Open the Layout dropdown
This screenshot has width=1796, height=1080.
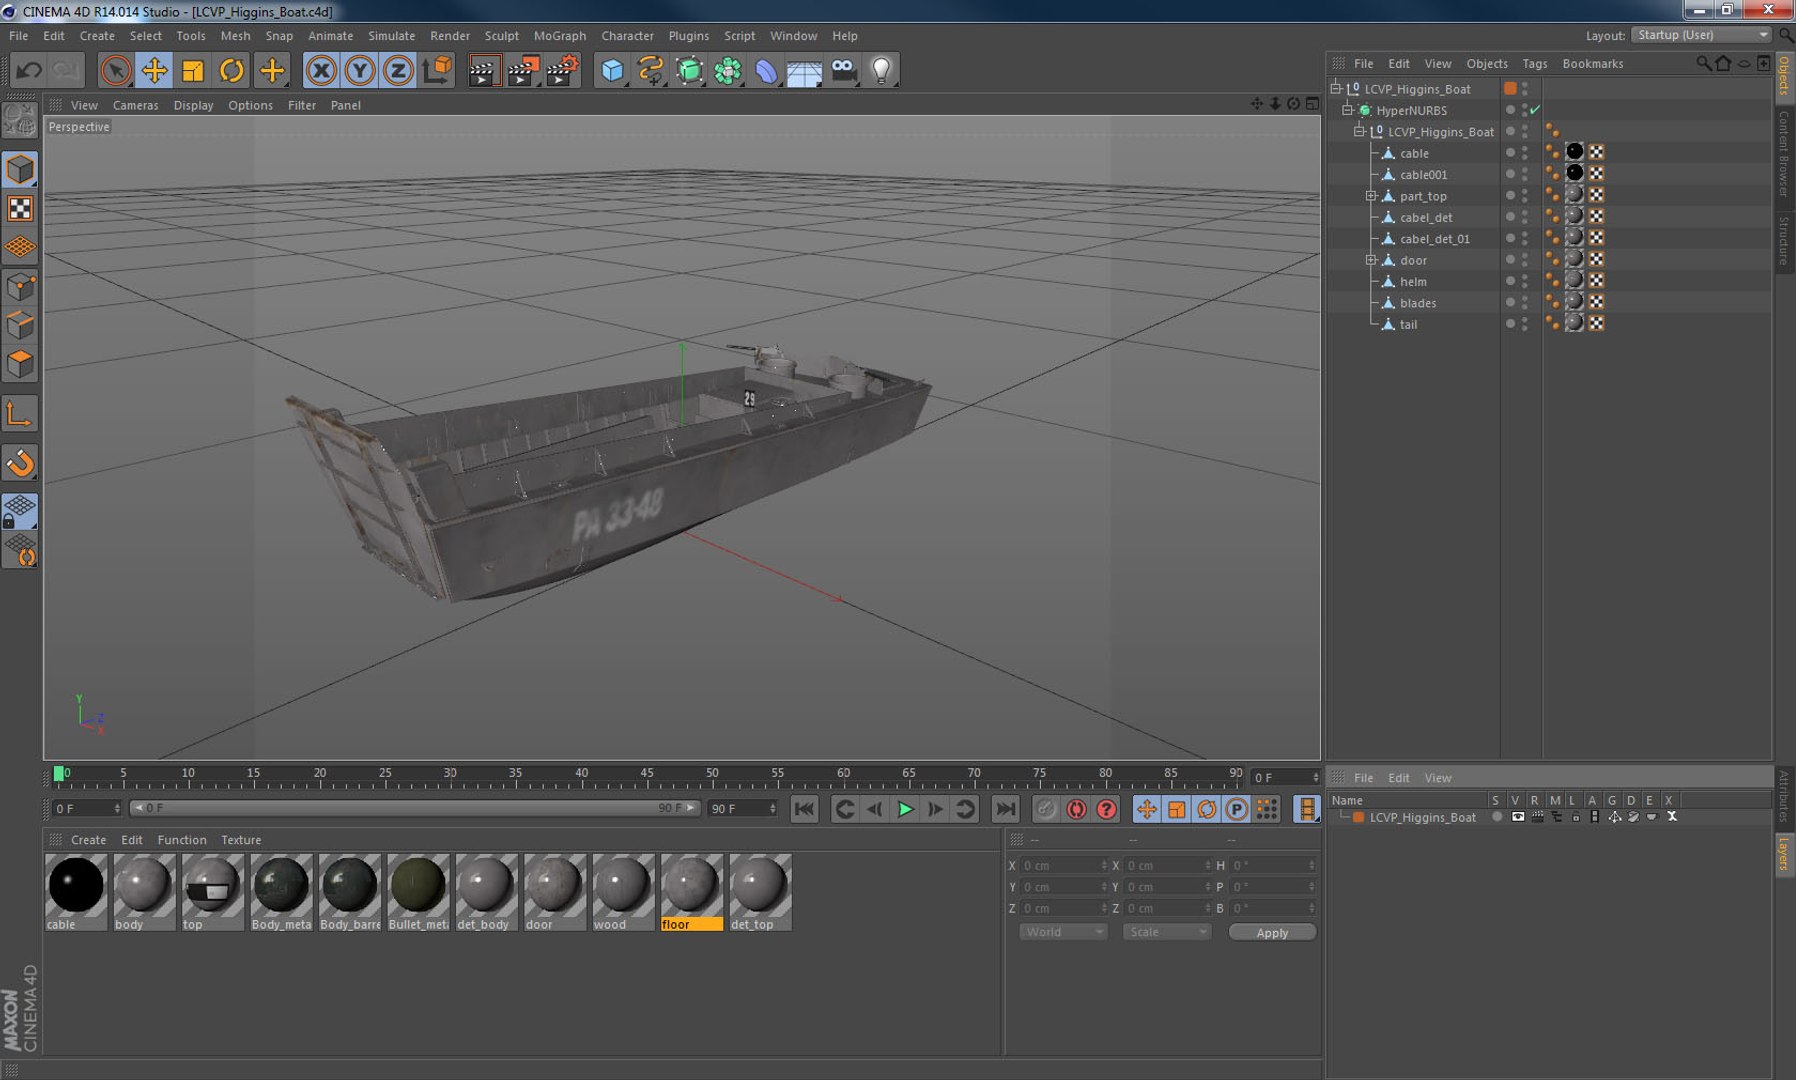point(1701,35)
